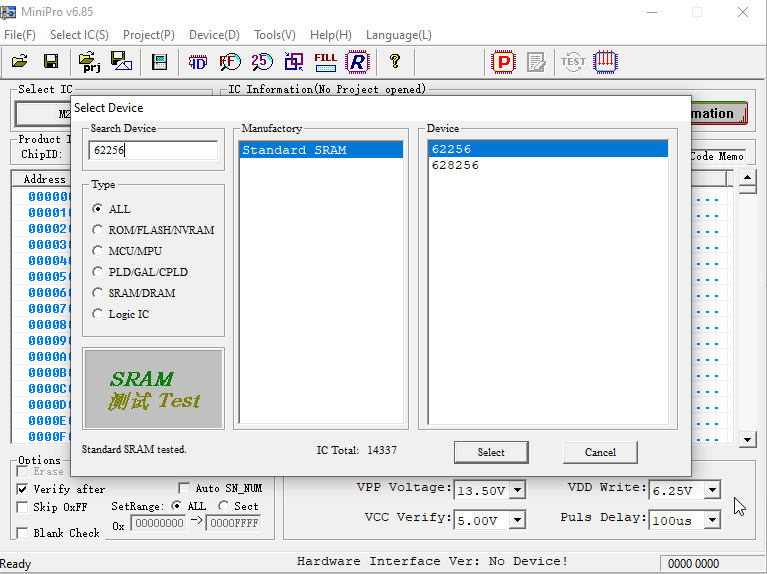Click the Read ID chip icon
This screenshot has width=767, height=574.
tap(198, 62)
